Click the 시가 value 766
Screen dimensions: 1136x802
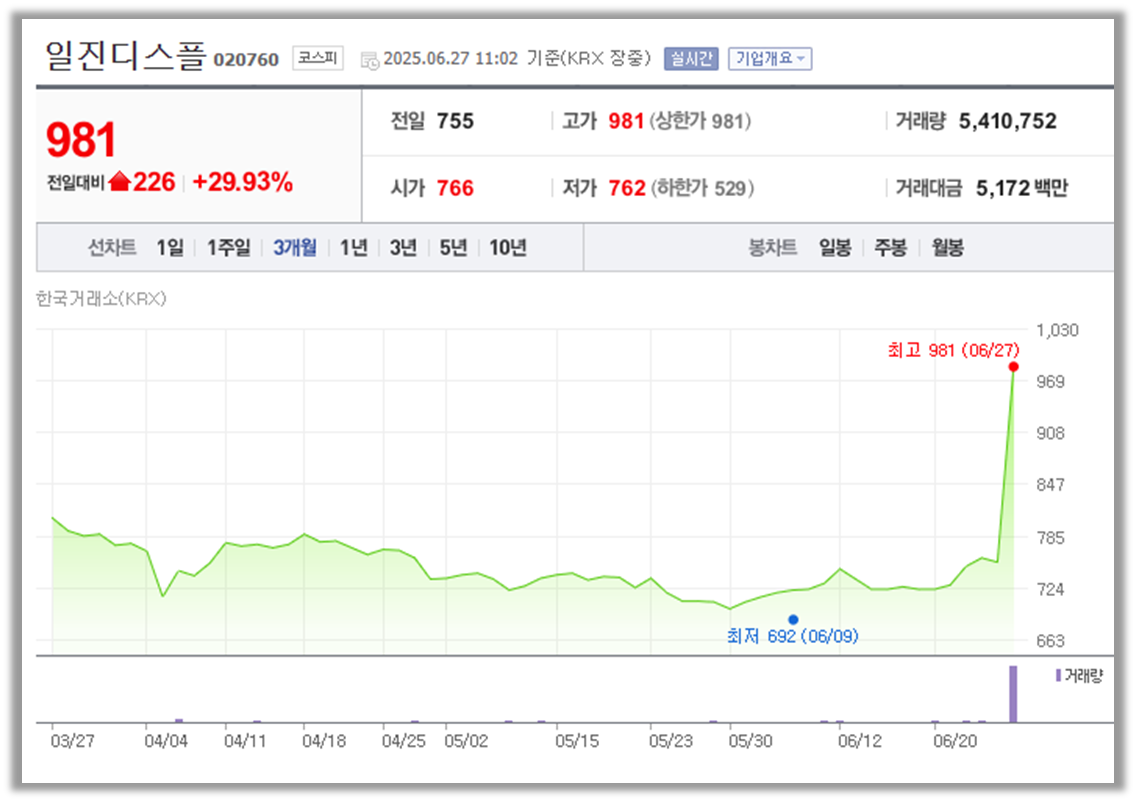(455, 188)
